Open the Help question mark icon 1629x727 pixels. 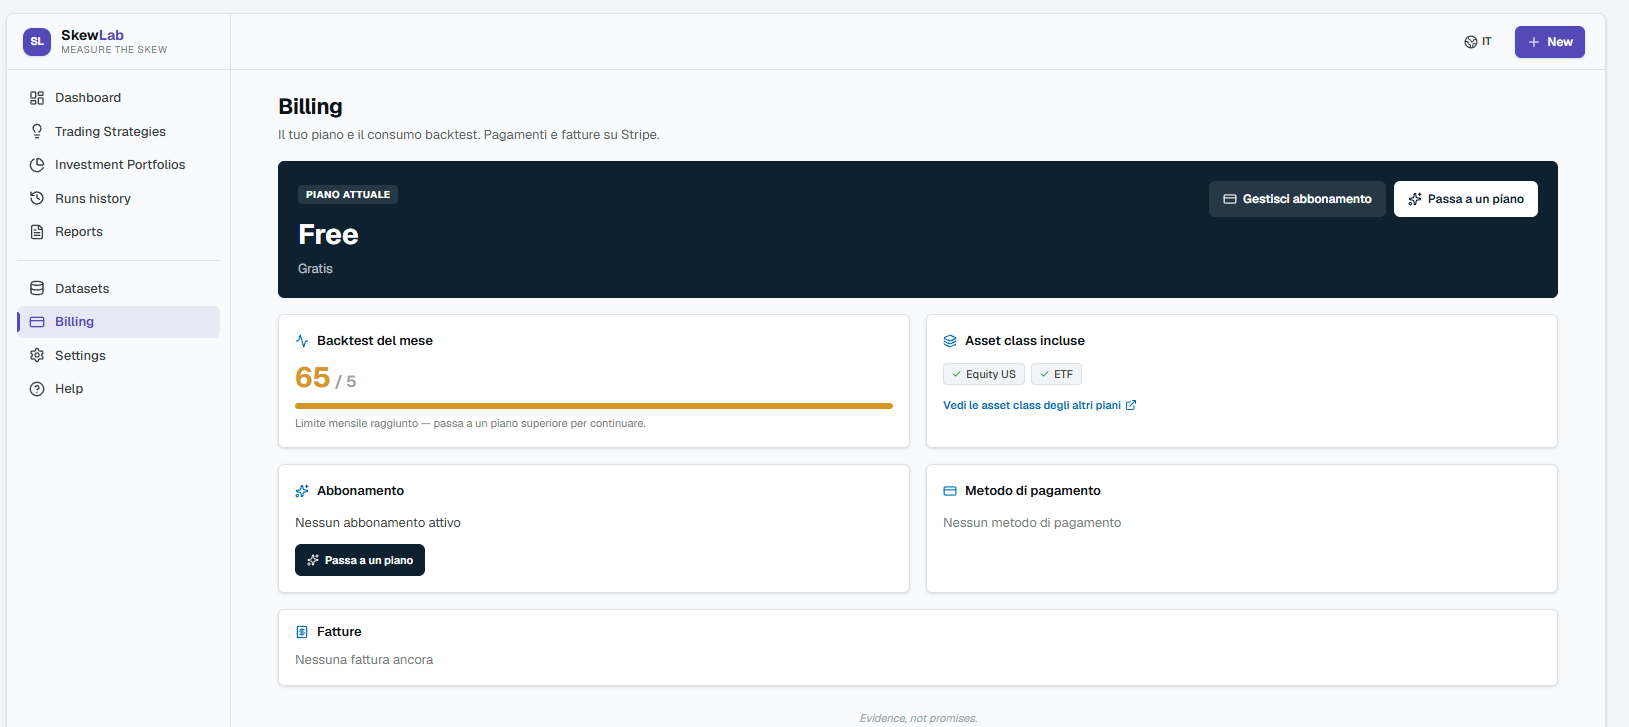(37, 389)
